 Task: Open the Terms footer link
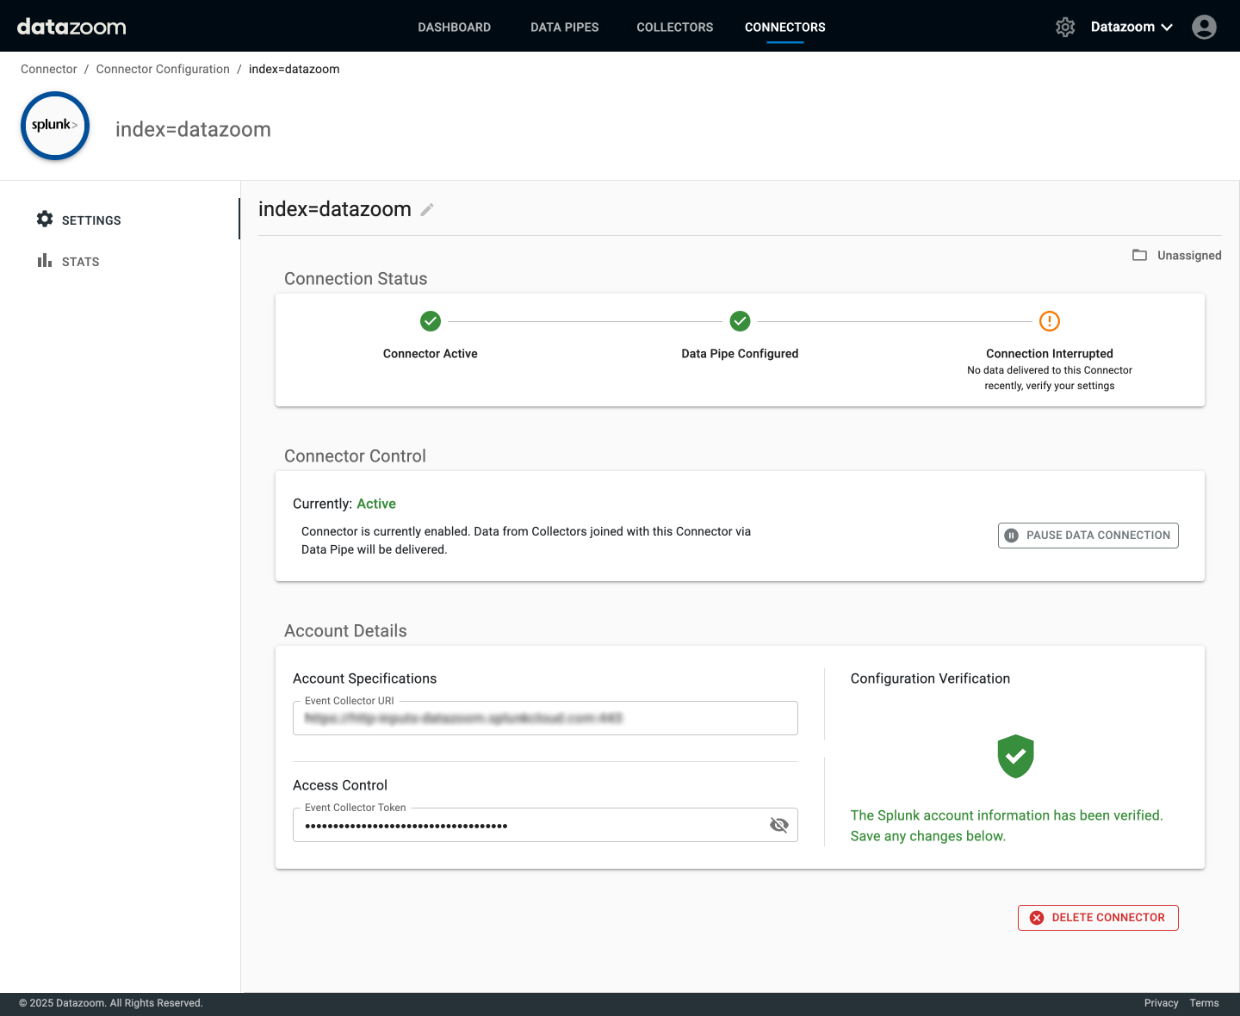pyautogui.click(x=1204, y=1003)
